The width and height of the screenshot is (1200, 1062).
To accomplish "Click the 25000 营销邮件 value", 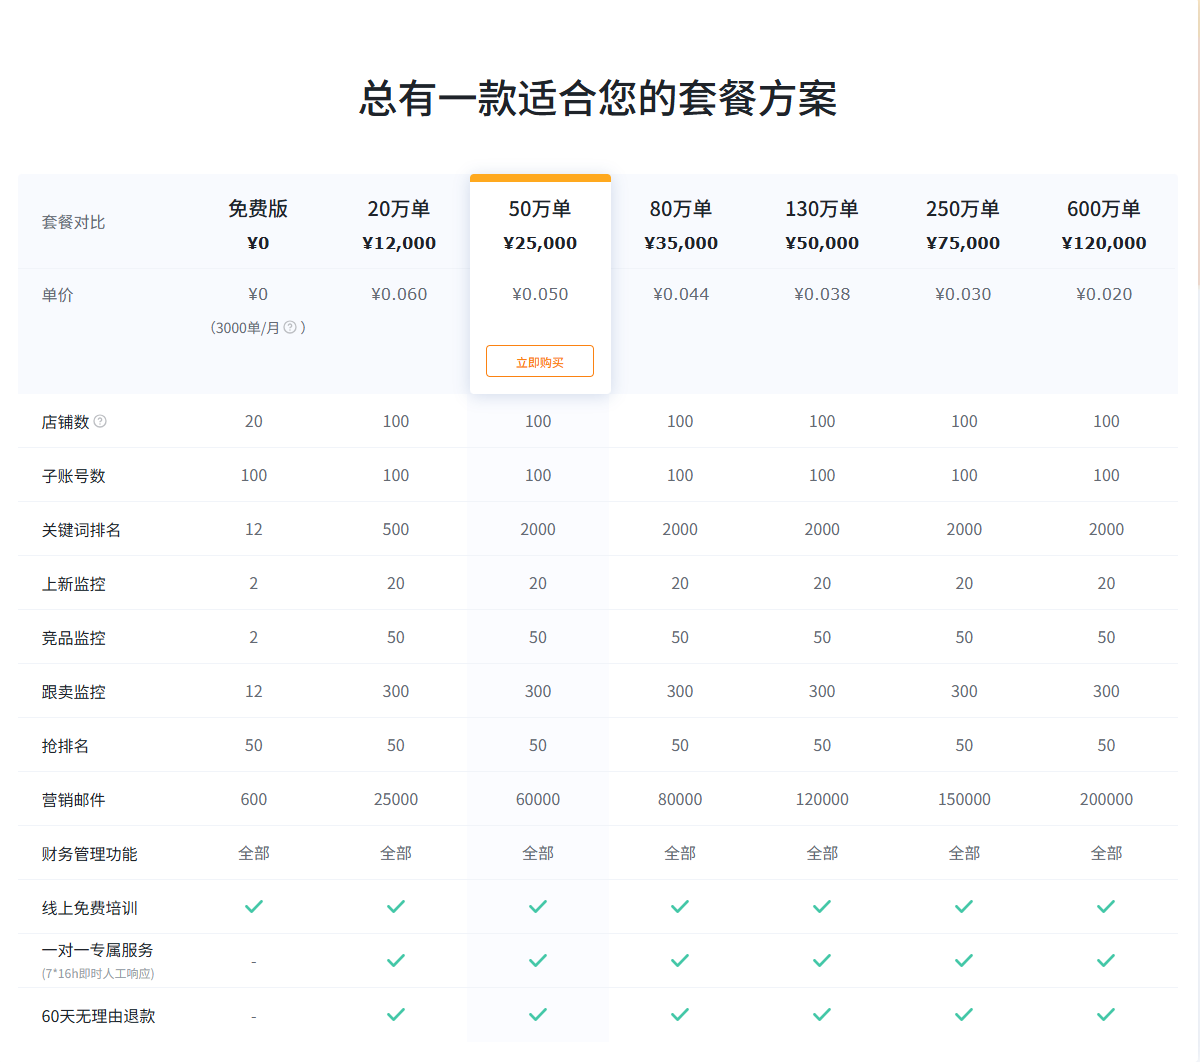I will [396, 799].
